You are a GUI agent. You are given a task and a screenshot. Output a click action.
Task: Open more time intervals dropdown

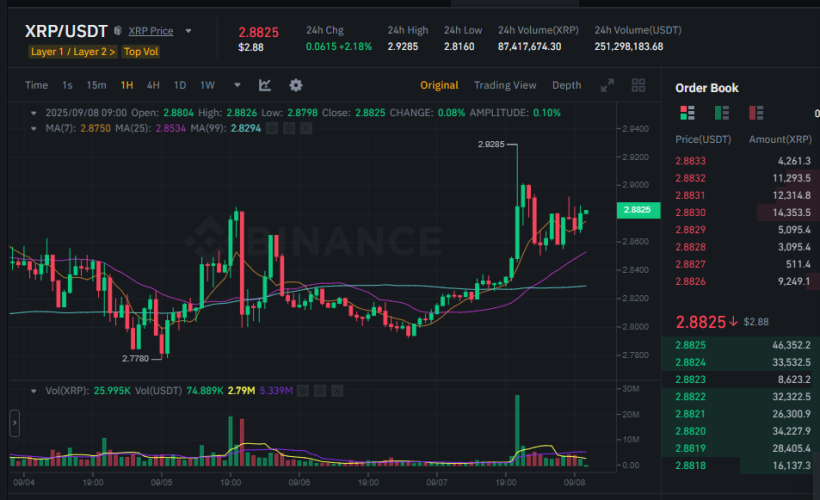point(237,85)
